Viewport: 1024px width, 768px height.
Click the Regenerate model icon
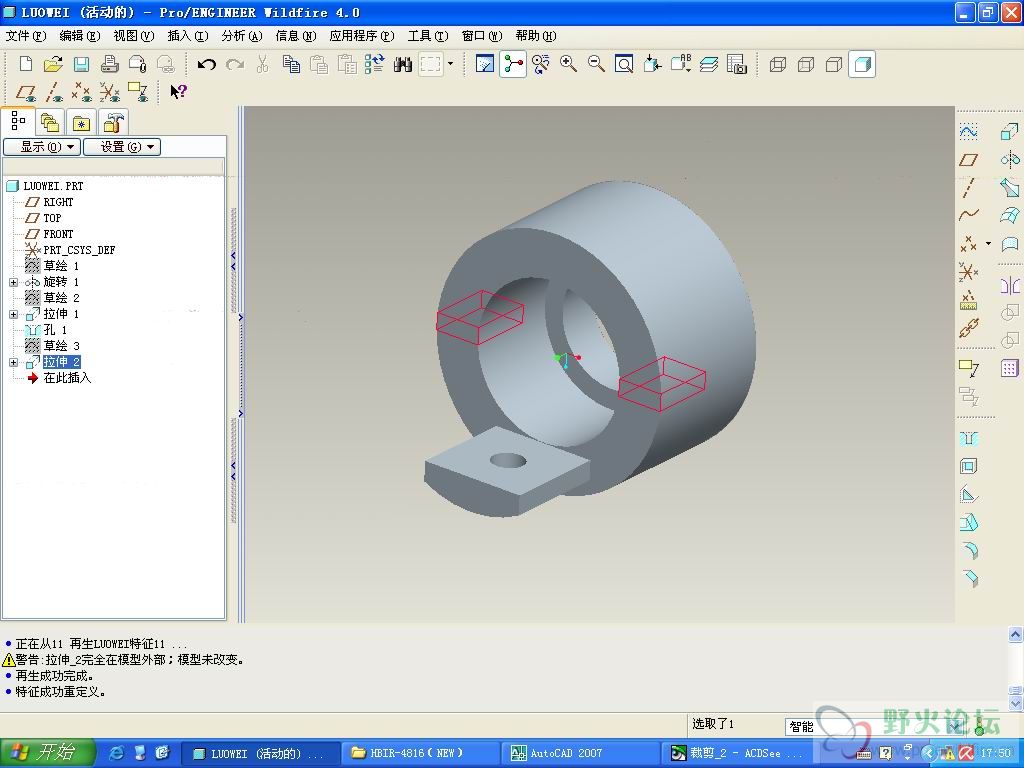click(x=374, y=64)
